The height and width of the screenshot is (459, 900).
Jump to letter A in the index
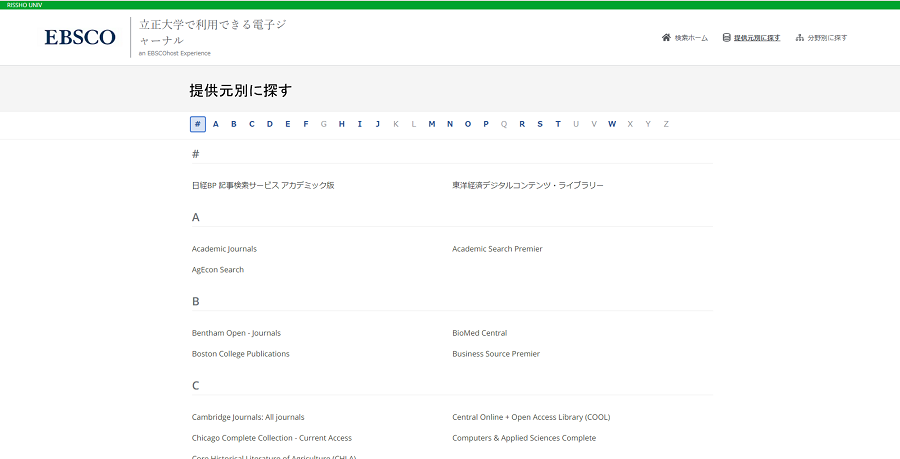tap(216, 124)
